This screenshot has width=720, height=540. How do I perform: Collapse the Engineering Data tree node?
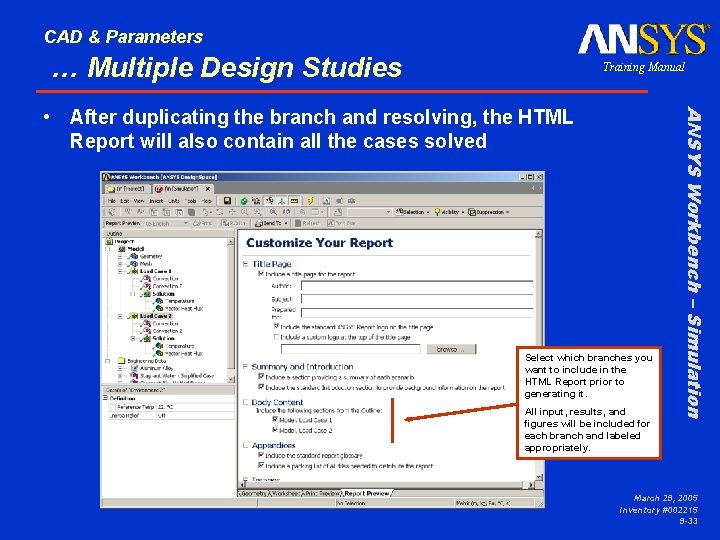click(x=108, y=361)
